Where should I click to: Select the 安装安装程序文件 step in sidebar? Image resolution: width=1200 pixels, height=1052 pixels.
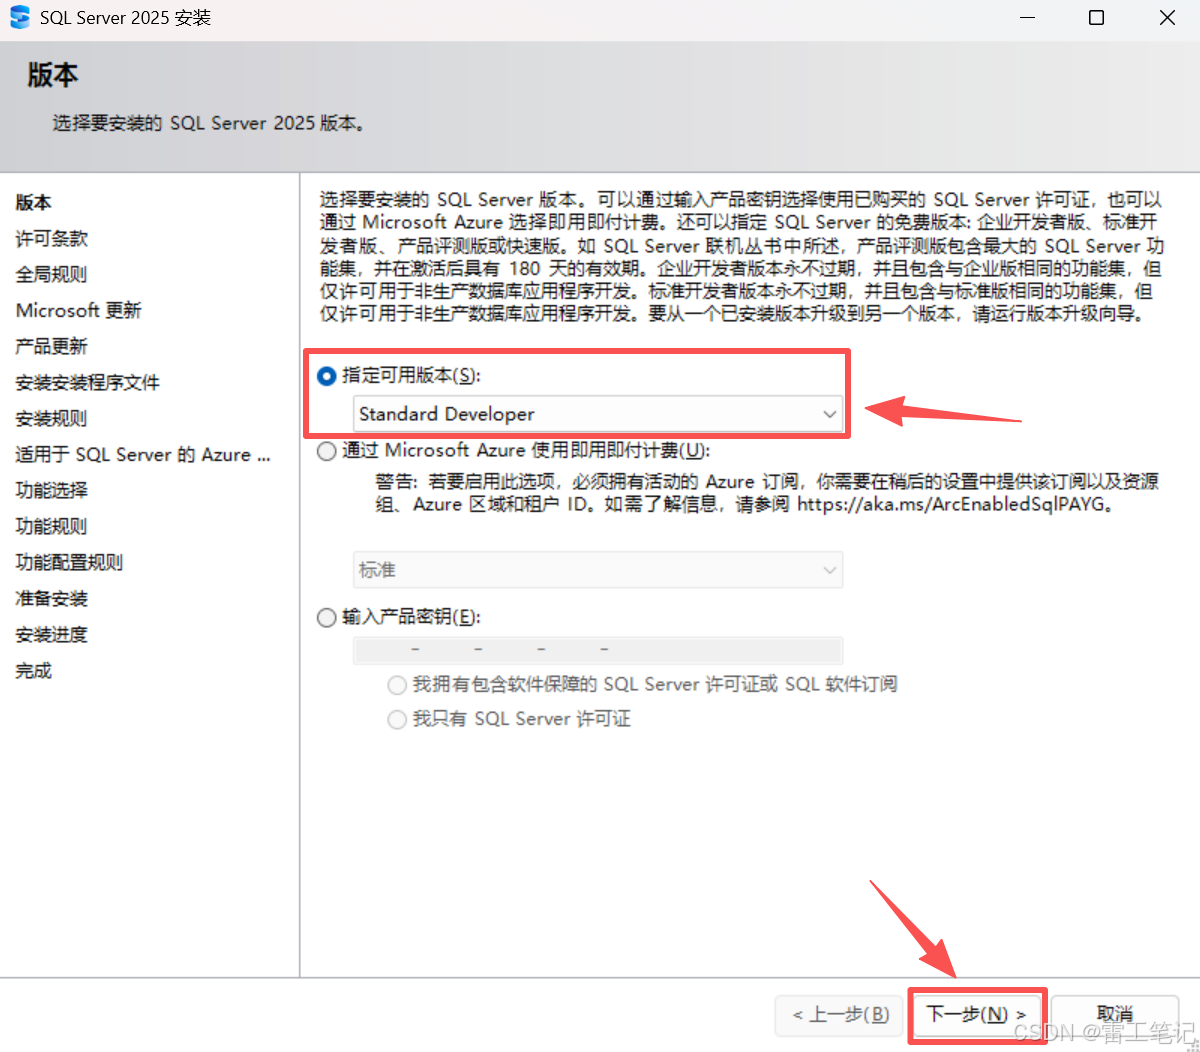tap(88, 383)
